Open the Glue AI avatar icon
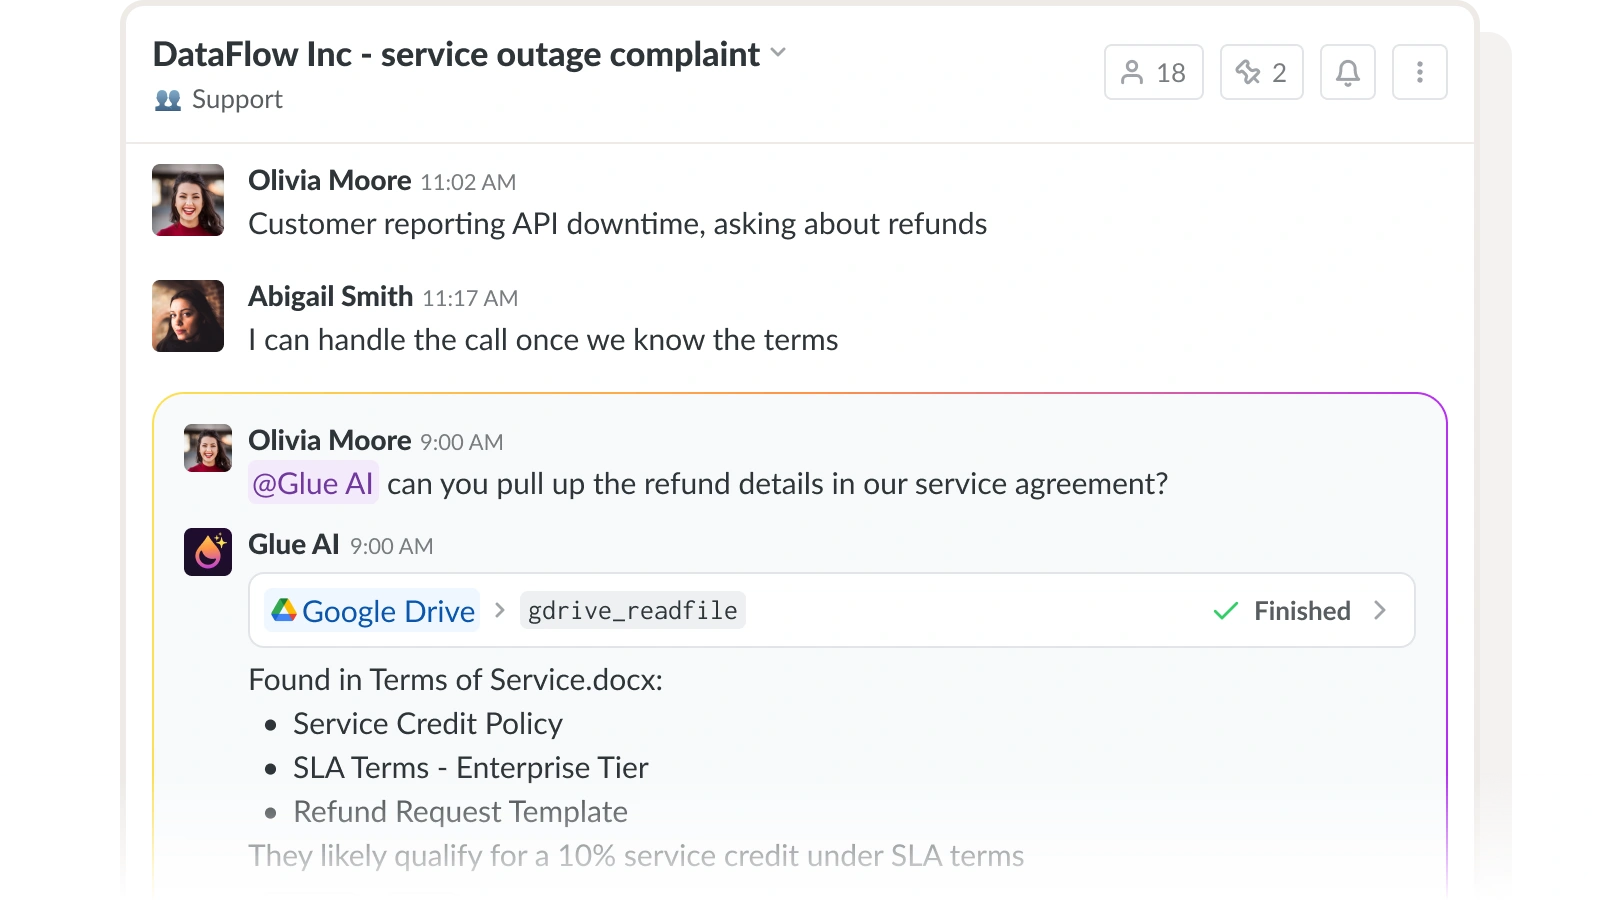1600x900 pixels. (x=208, y=552)
